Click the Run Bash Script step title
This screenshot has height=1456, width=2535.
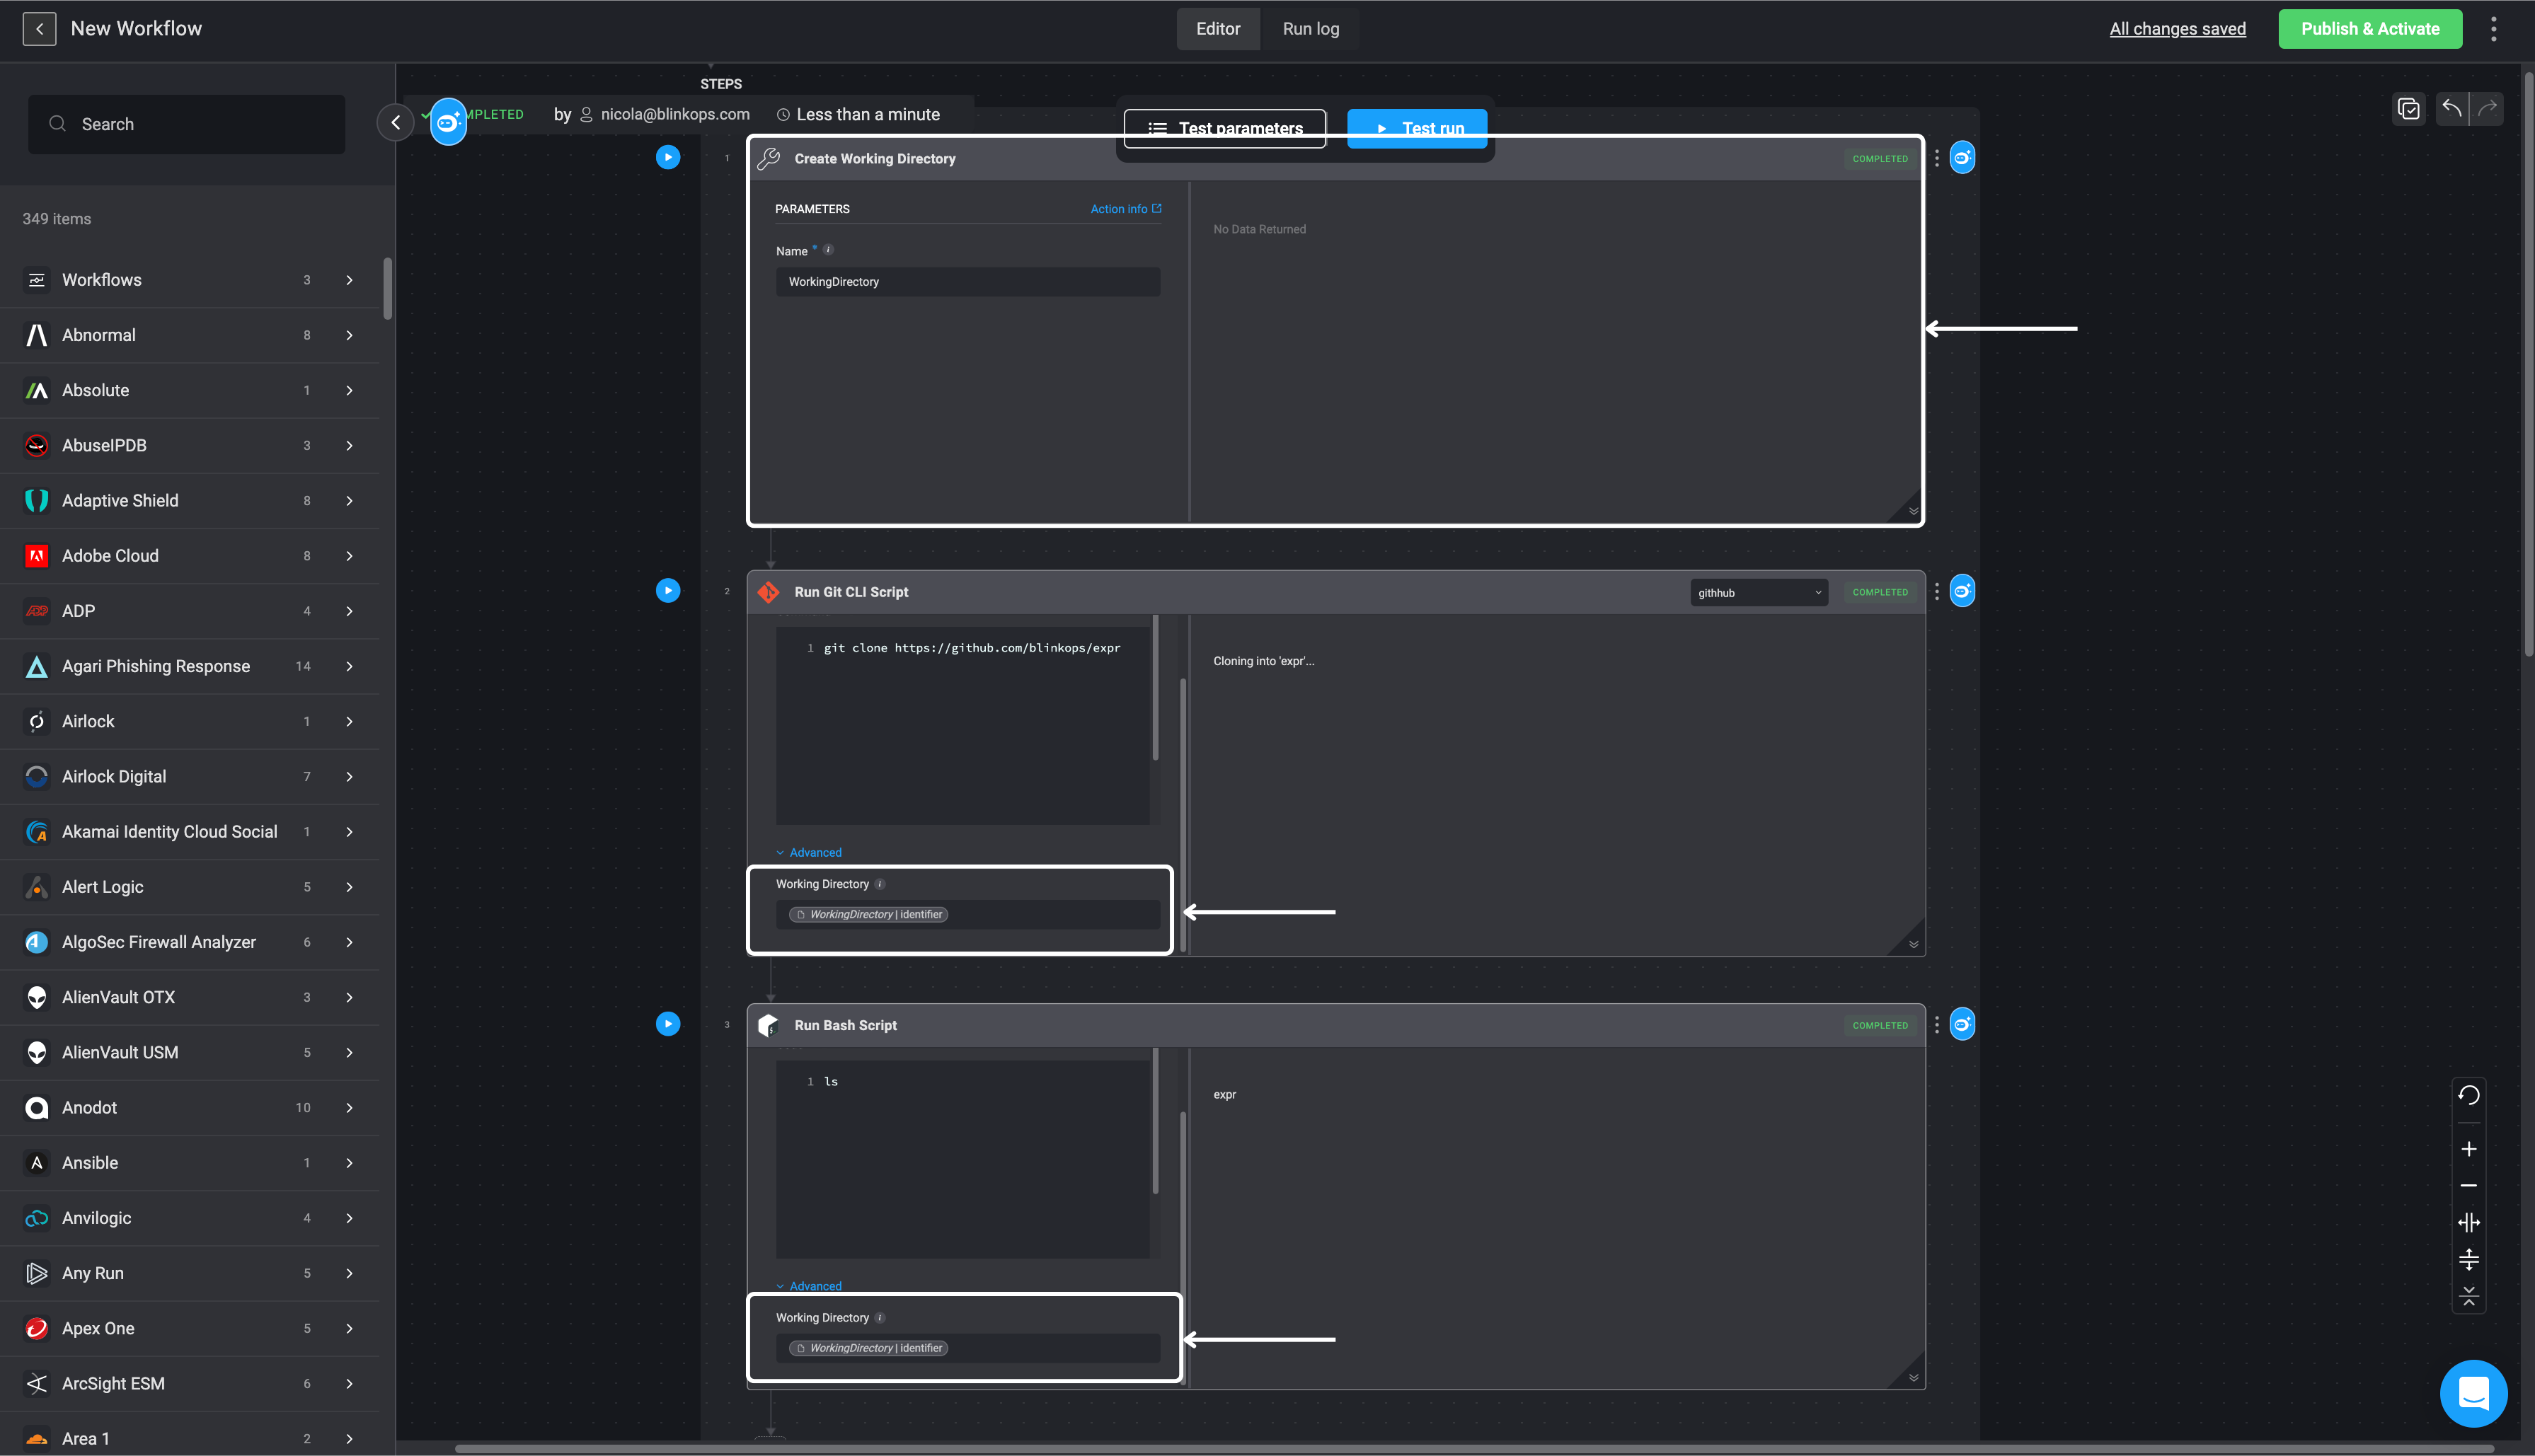click(x=845, y=1025)
